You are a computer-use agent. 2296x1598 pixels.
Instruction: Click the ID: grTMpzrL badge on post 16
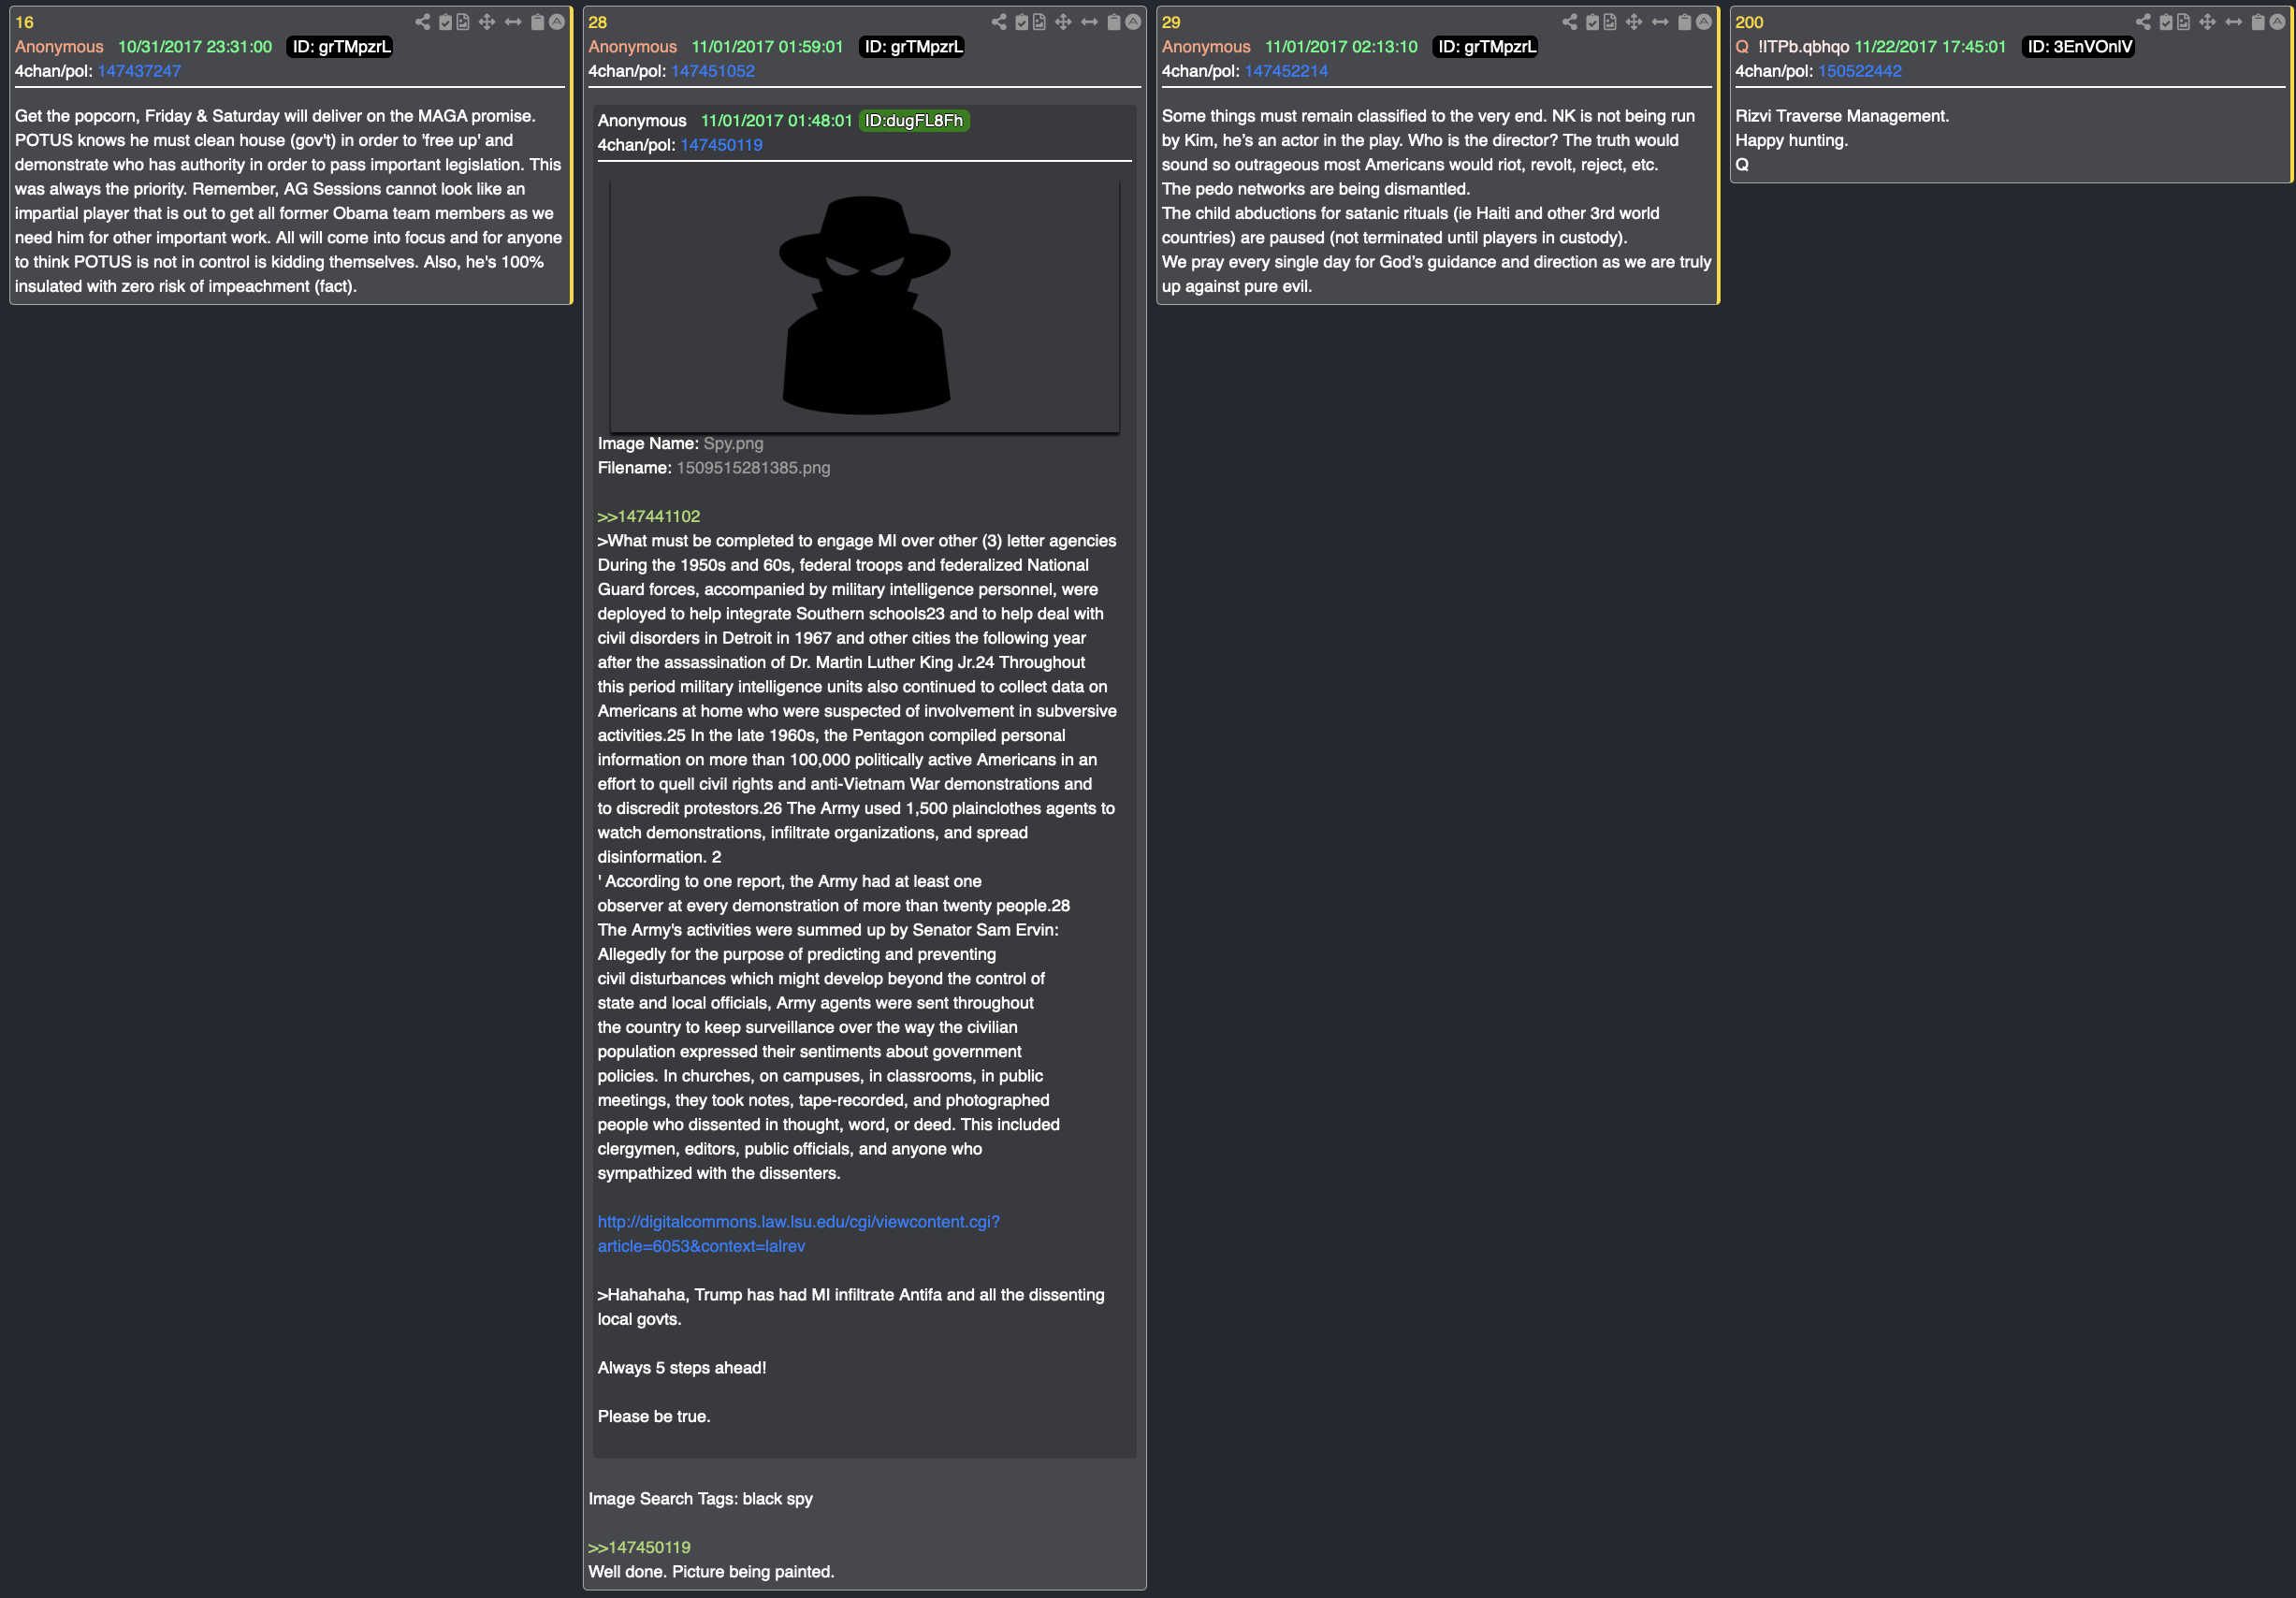[x=340, y=47]
